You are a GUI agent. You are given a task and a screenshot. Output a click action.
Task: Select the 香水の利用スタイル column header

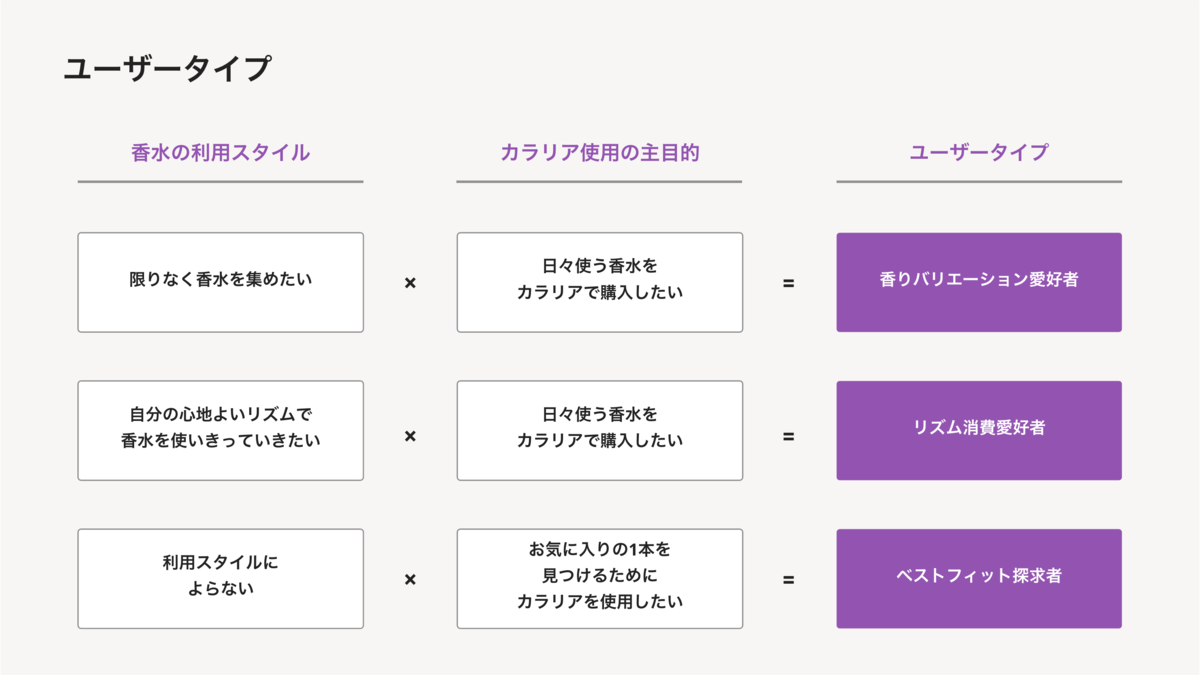(x=220, y=153)
